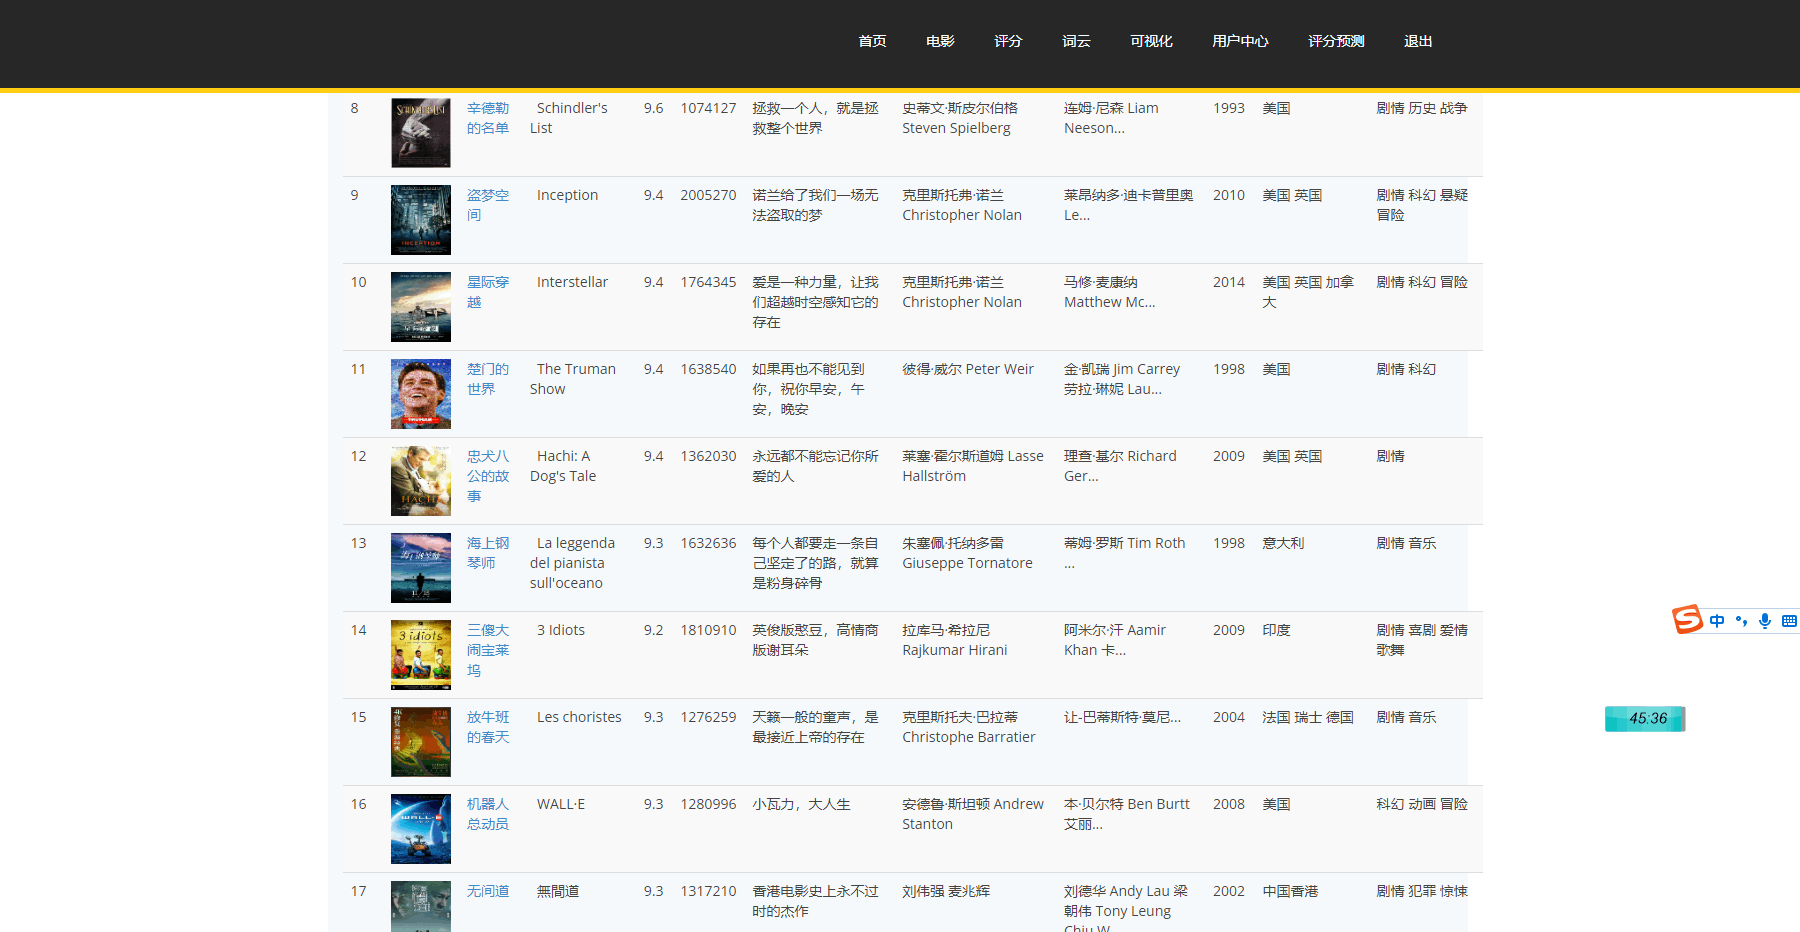1800x932 pixels.
Task: Select the director 刘伟强 麦兆辉
Action: (946, 891)
